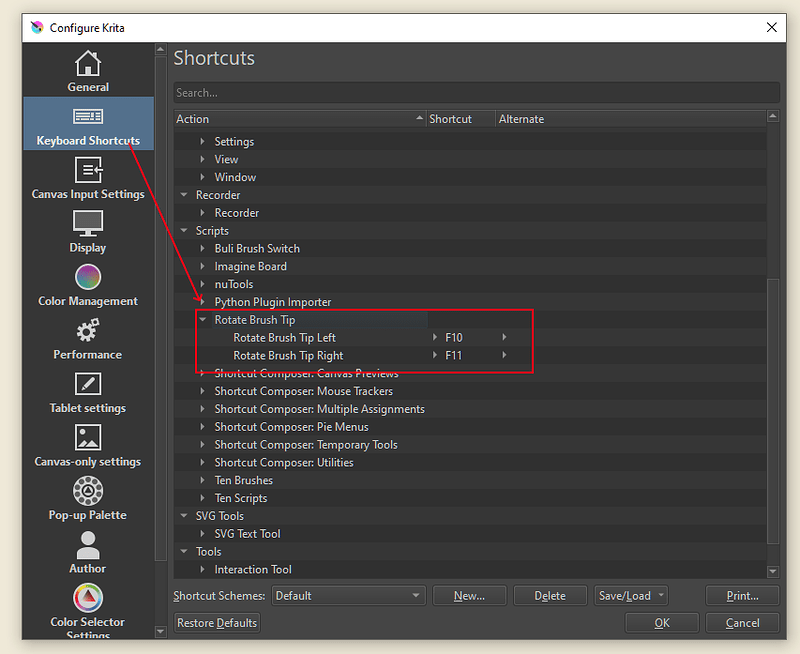Image resolution: width=800 pixels, height=654 pixels.
Task: Click the Shortcut column header
Action: pos(461,119)
